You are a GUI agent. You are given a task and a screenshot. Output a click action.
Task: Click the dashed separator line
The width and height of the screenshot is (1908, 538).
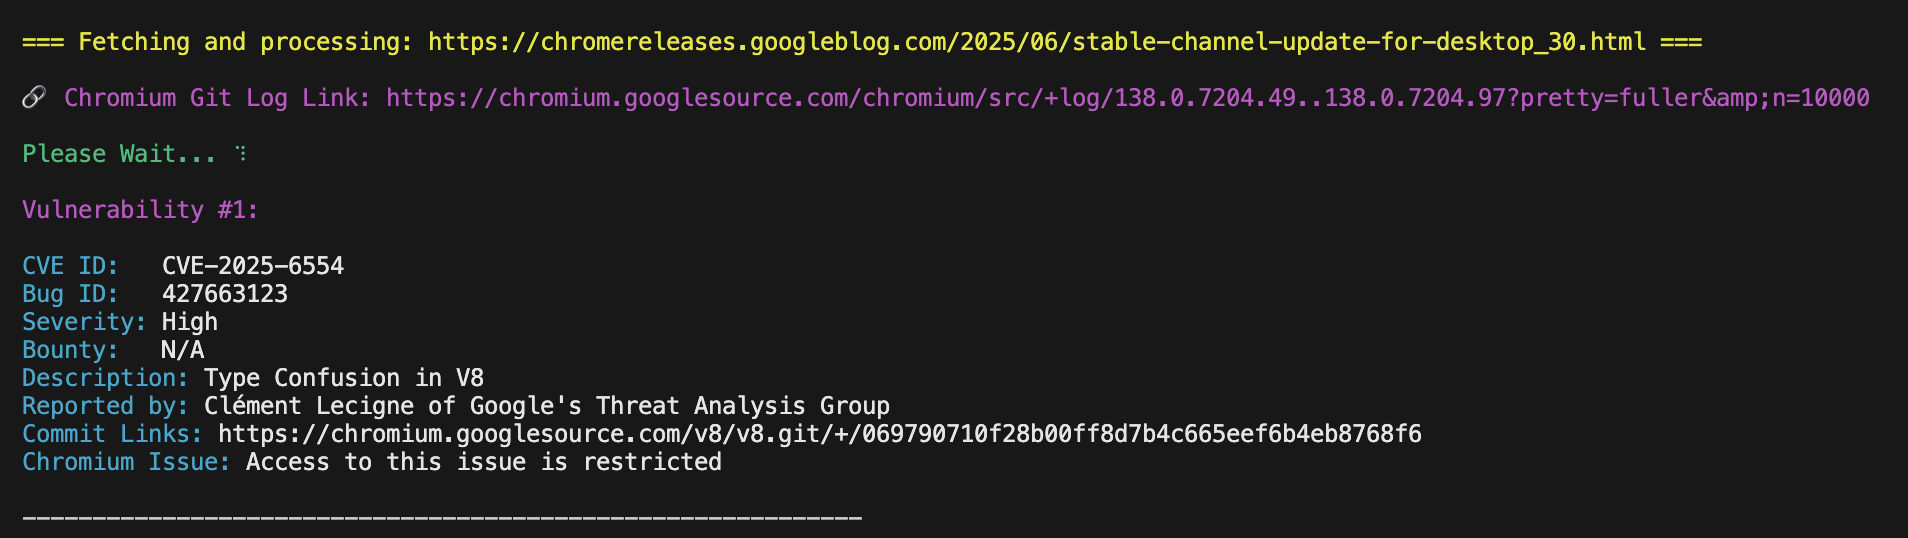(x=442, y=518)
